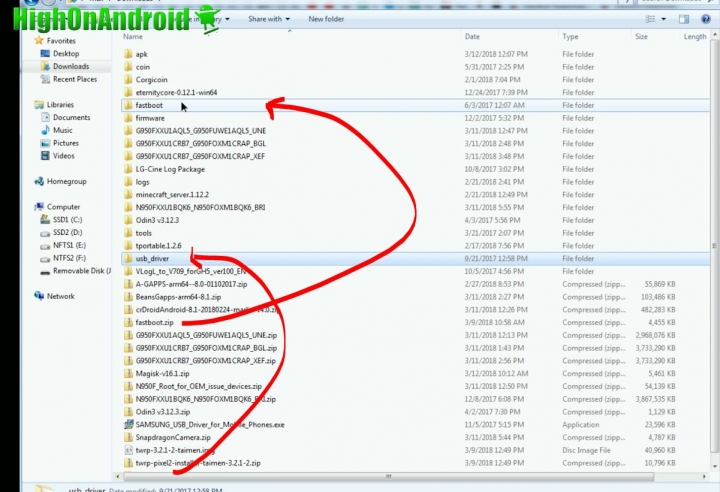The width and height of the screenshot is (720, 492).
Task: Click the horizontal scrollbar right arrow
Action: pos(704,477)
